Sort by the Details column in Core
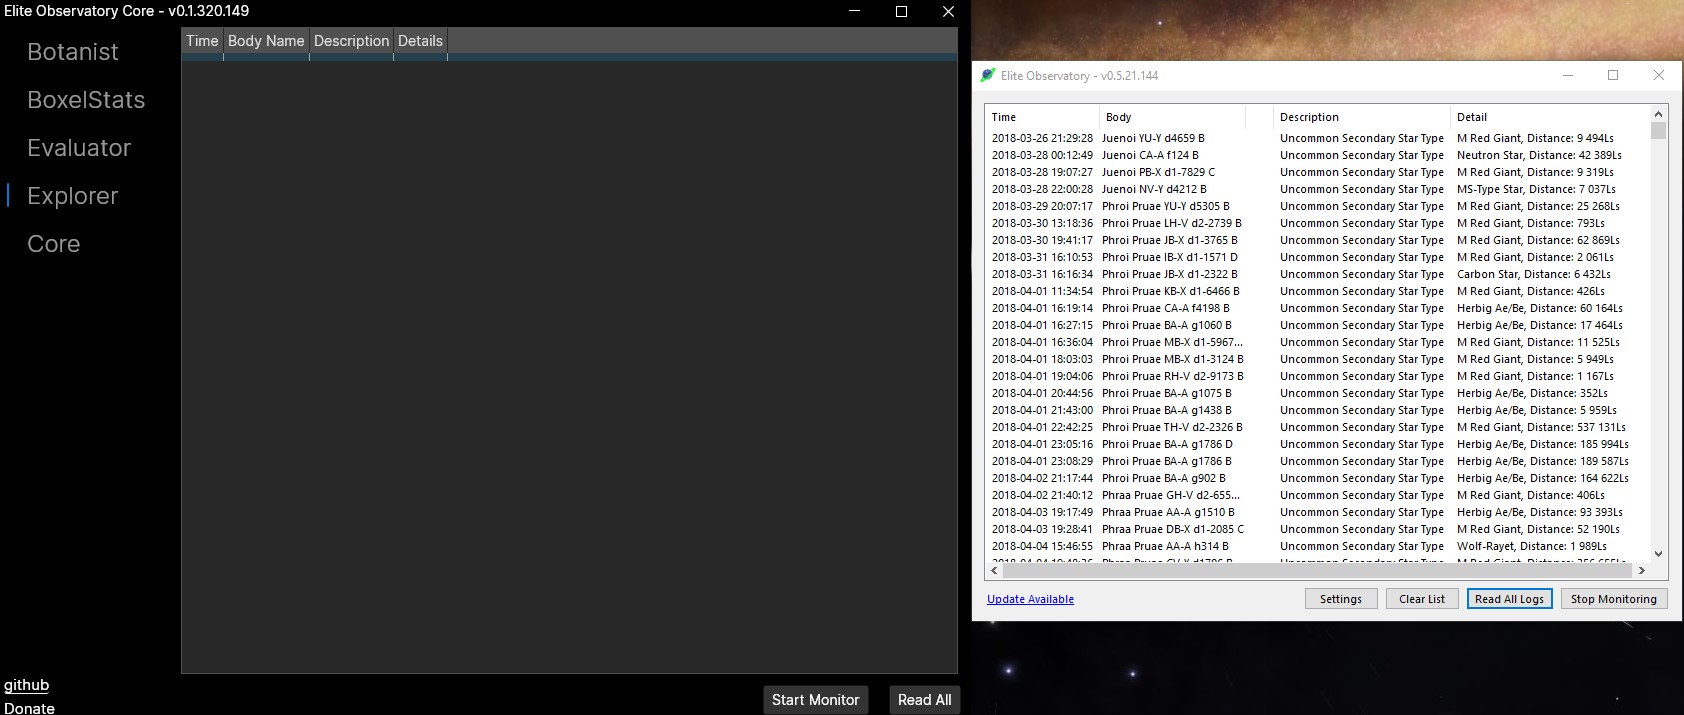Viewport: 1684px width, 715px height. click(420, 41)
